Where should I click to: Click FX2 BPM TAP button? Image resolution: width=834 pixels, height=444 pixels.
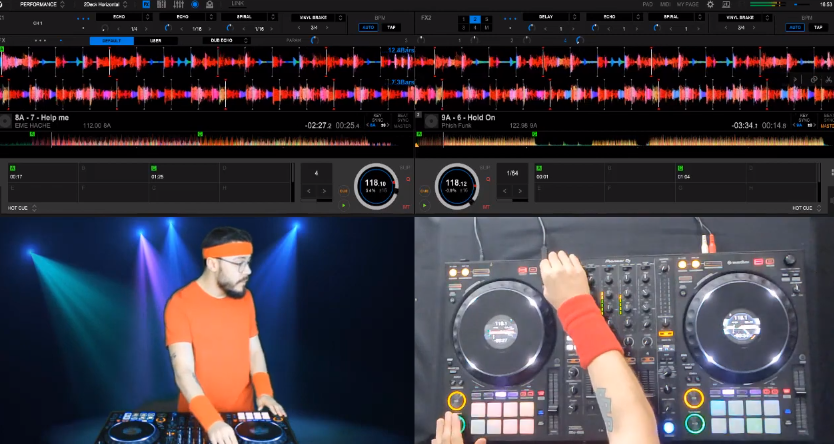pyautogui.click(x=818, y=28)
